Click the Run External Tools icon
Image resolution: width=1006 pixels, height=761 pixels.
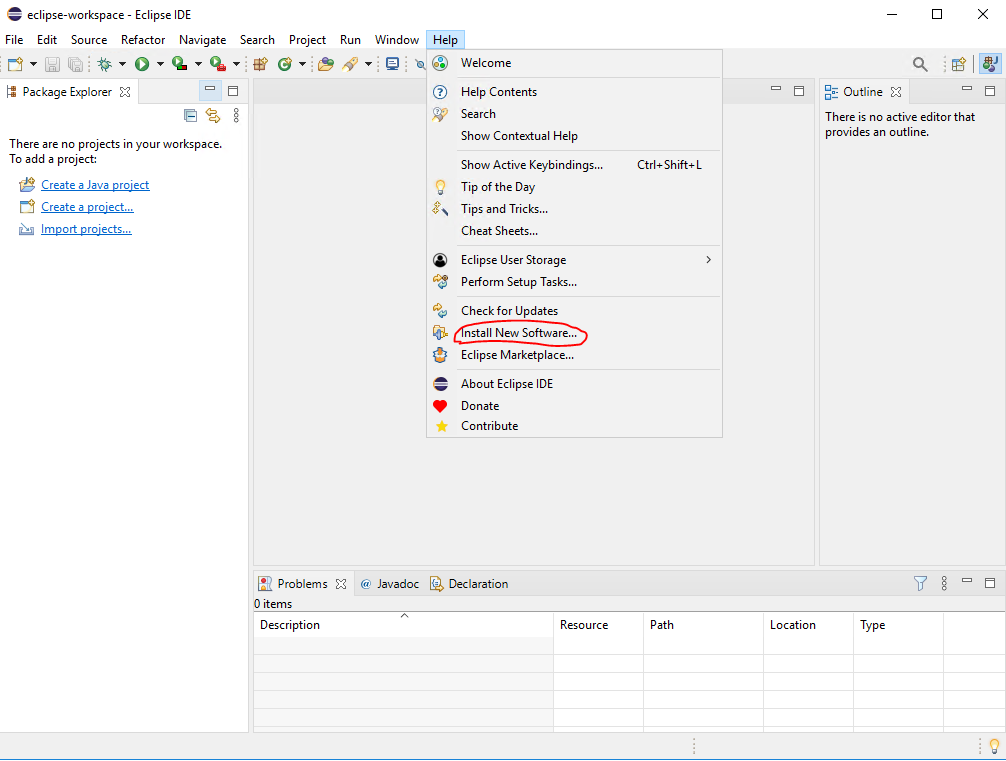[x=217, y=64]
